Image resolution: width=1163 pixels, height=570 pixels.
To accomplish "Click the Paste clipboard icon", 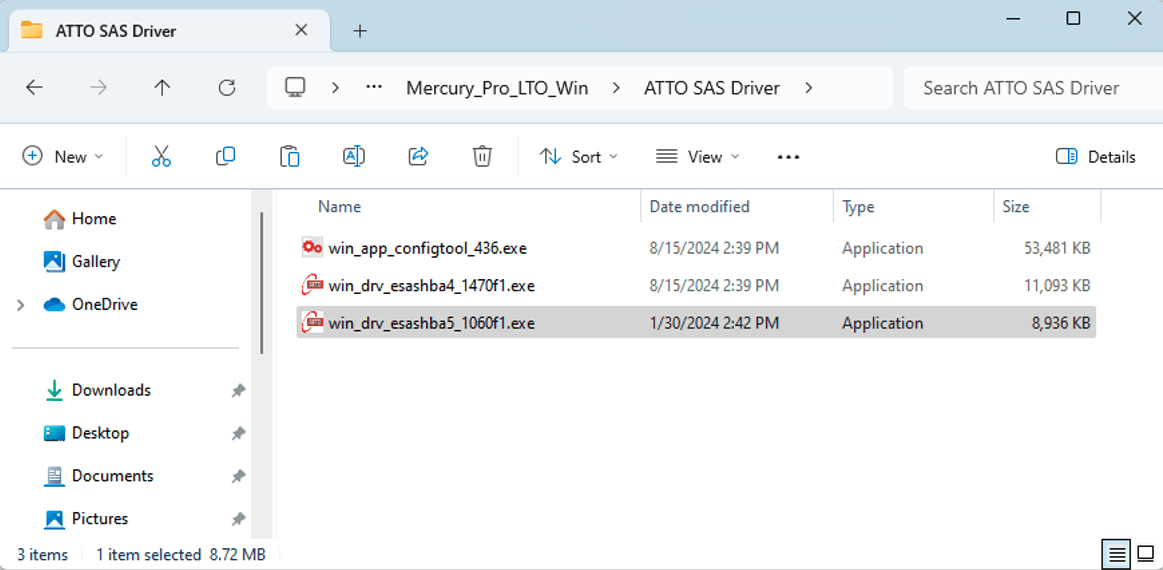I will tap(289, 156).
